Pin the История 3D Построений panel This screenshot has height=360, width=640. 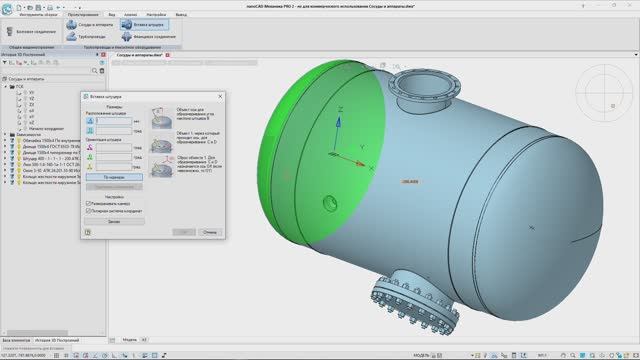97,54
